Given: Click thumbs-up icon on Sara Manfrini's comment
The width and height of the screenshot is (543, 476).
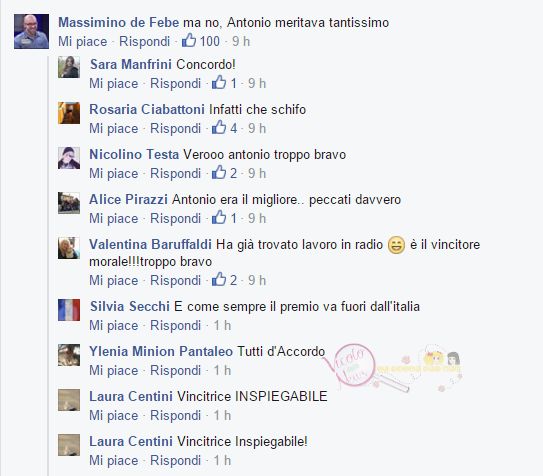Looking at the screenshot, I should 219,82.
